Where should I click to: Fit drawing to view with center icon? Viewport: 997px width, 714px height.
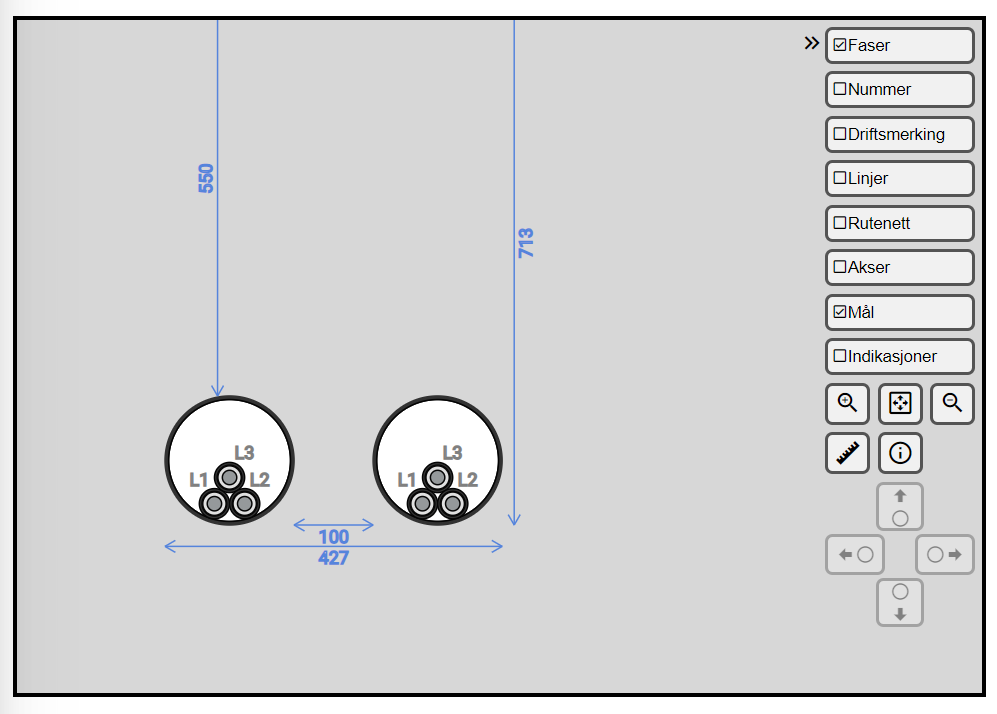900,404
